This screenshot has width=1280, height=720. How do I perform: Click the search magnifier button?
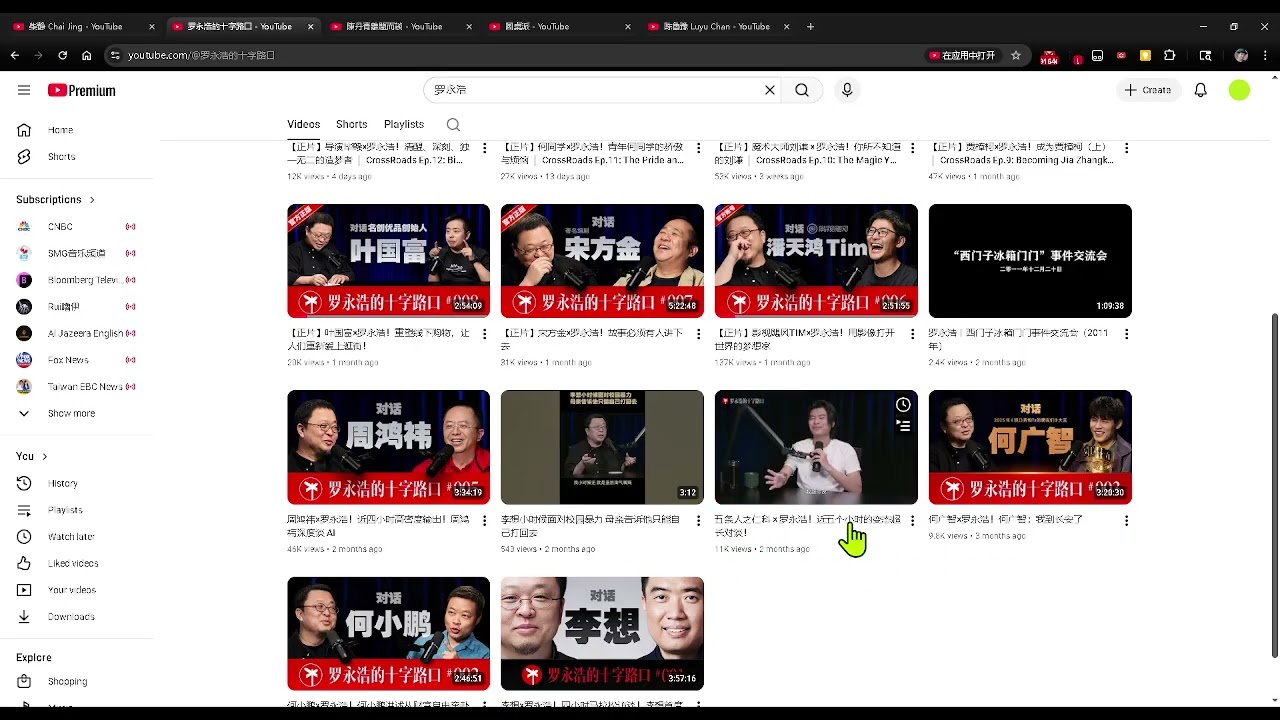[x=802, y=90]
